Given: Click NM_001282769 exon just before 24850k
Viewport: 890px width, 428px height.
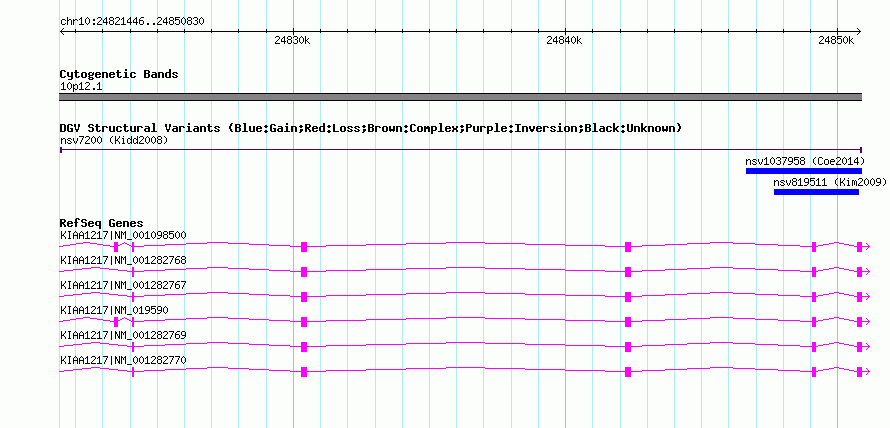Looking at the screenshot, I should pyautogui.click(x=814, y=347).
